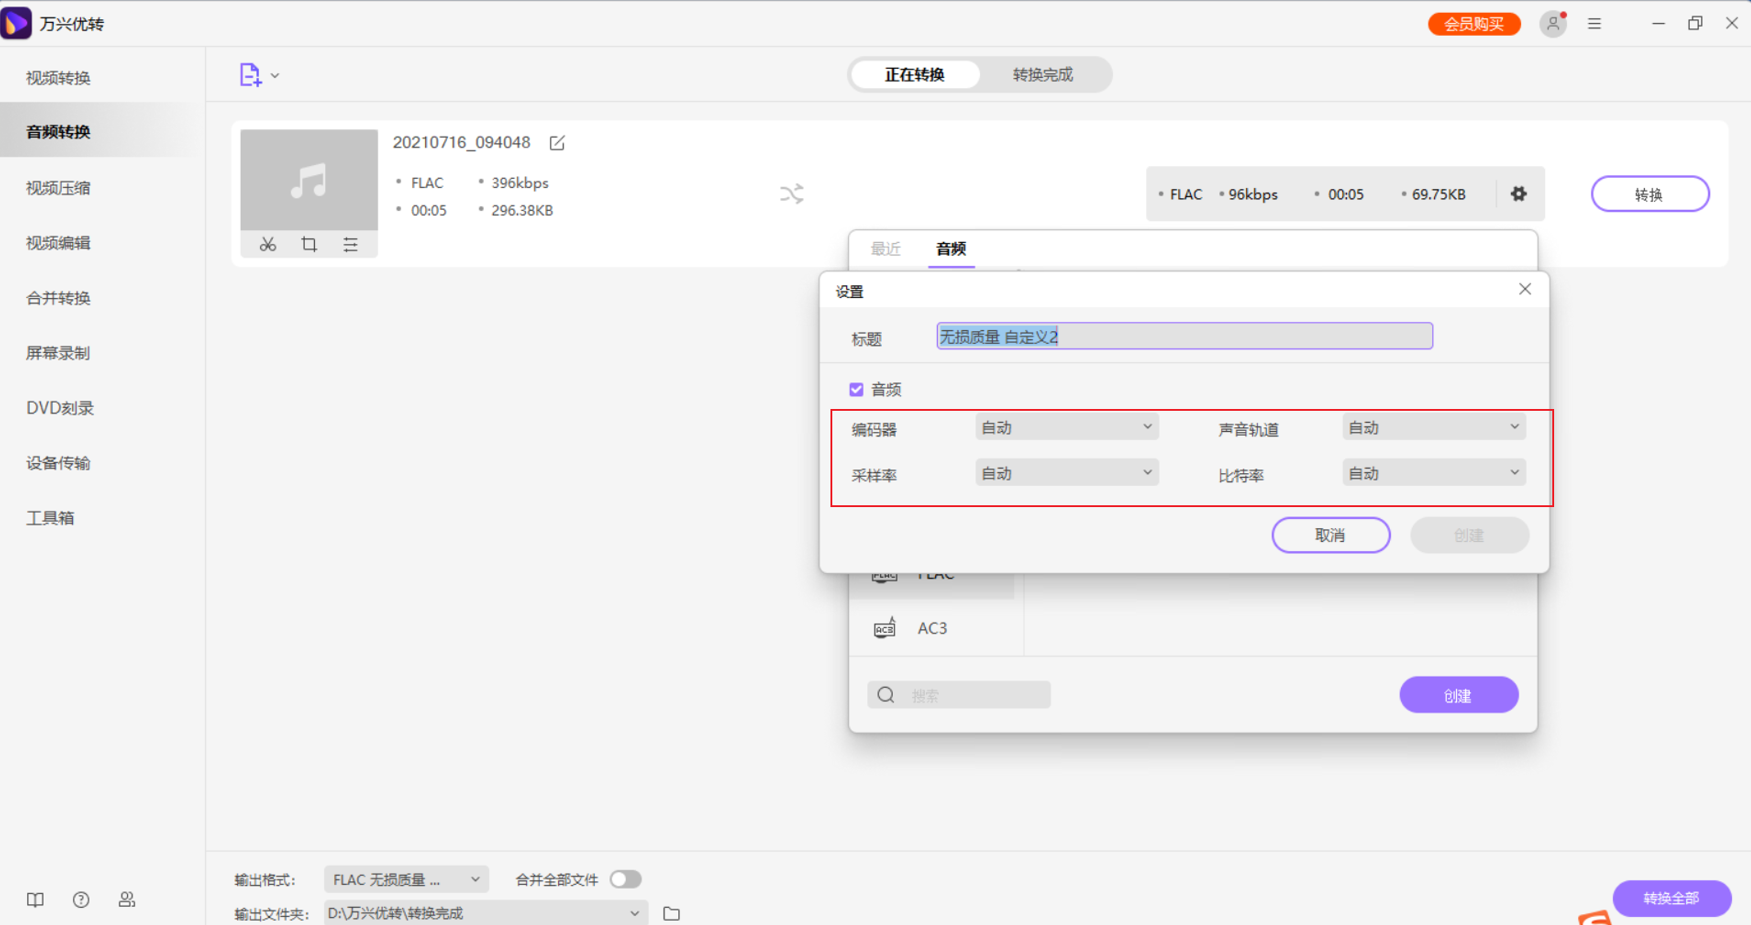Click the 会员购买 membership button
Viewport: 1751px width, 925px height.
coord(1474,23)
